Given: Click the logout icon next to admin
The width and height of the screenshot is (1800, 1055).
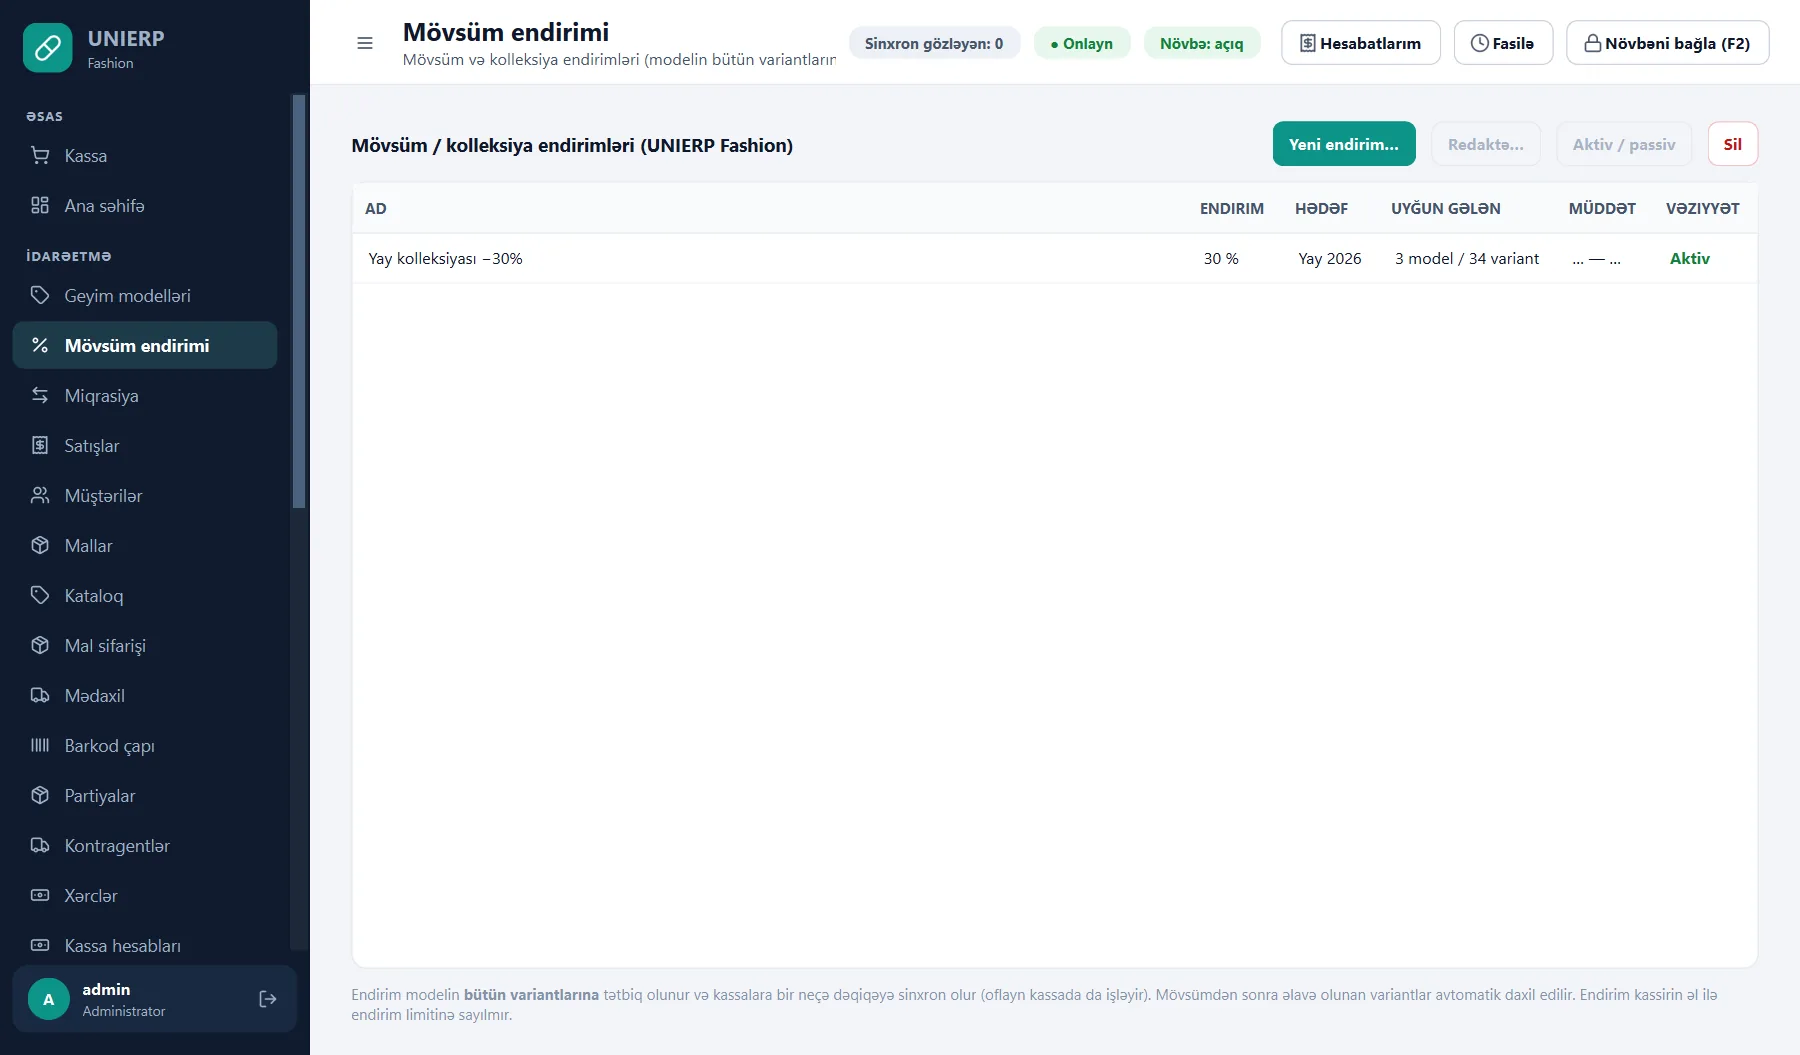Looking at the screenshot, I should tap(268, 999).
